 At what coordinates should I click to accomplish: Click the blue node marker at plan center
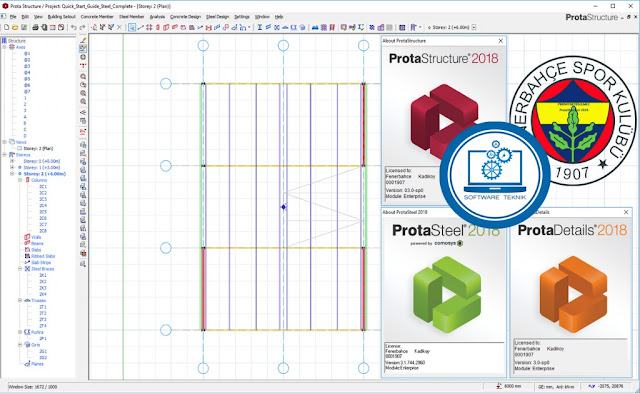[283, 207]
